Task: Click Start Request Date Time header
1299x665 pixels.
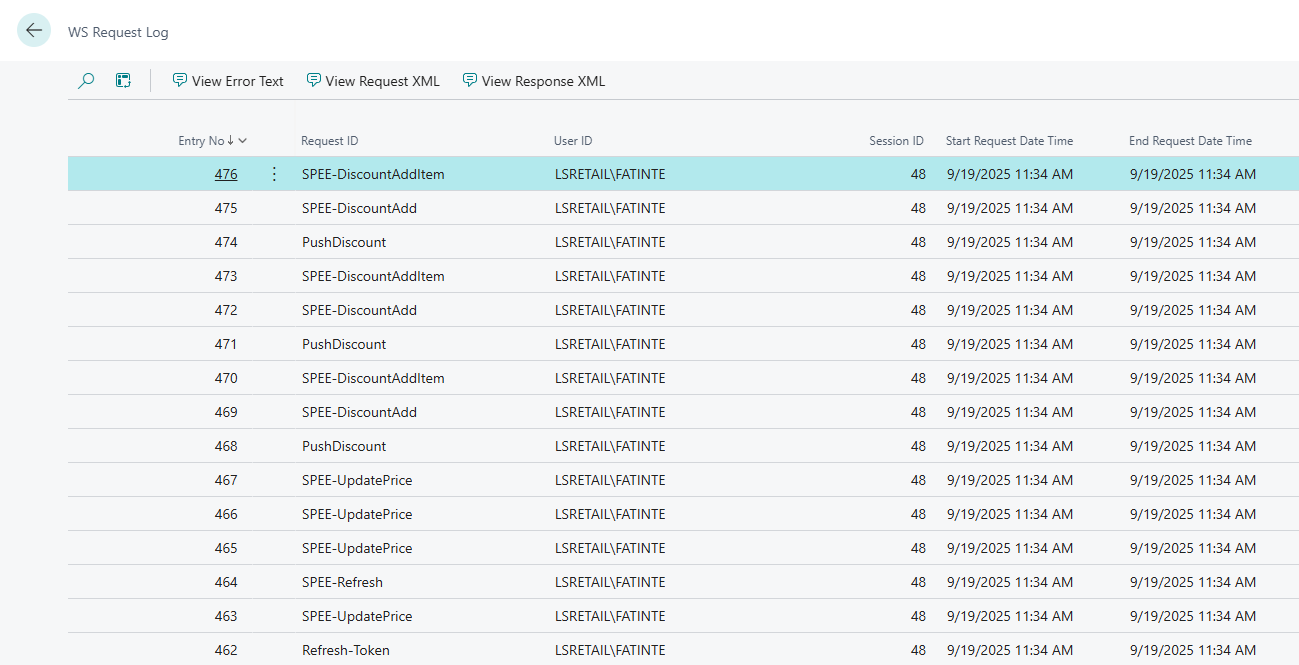Action: pyautogui.click(x=1009, y=141)
